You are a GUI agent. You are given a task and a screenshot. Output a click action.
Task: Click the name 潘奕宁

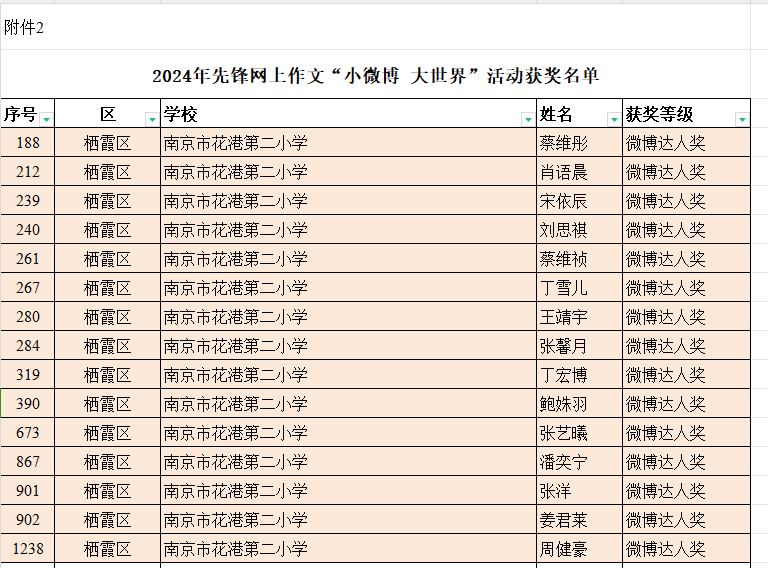click(x=563, y=462)
